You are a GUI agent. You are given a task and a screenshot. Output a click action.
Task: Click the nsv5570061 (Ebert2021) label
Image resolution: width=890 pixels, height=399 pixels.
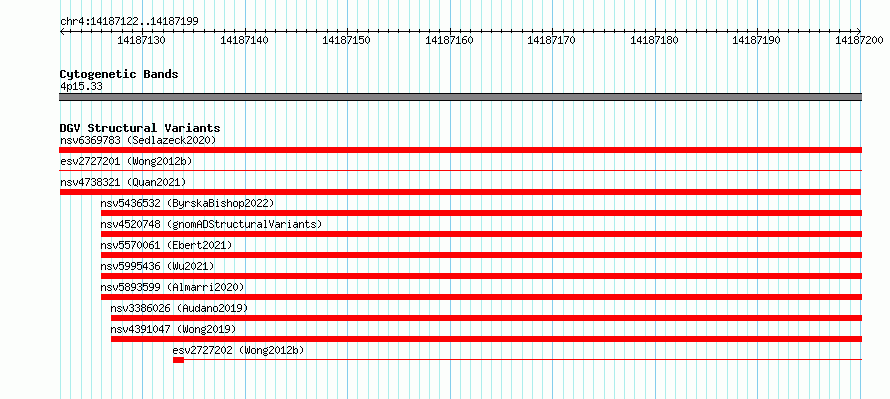pos(166,245)
